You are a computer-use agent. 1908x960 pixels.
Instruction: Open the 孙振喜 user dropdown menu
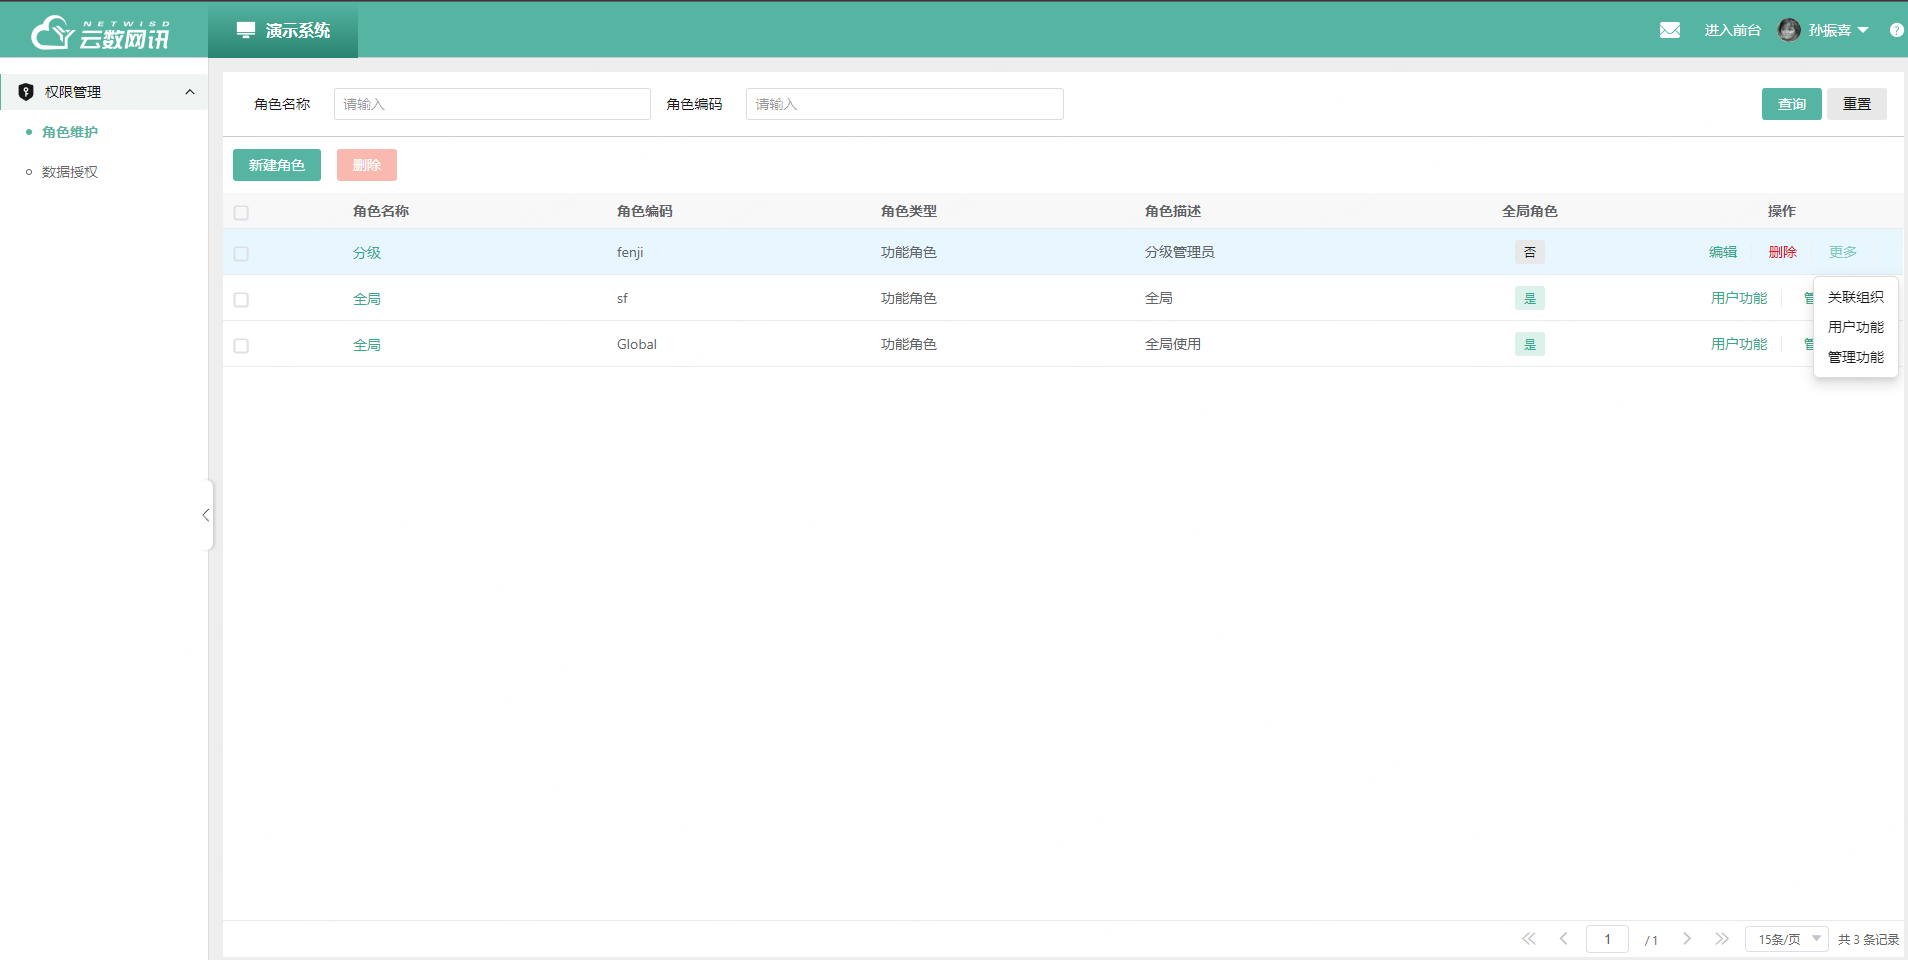coord(1838,30)
